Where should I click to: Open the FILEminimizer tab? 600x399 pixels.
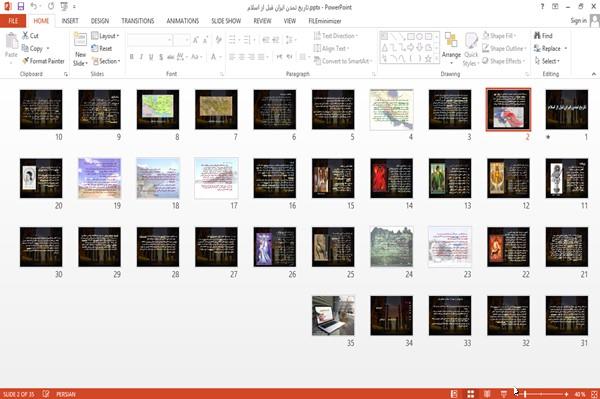[x=325, y=21]
